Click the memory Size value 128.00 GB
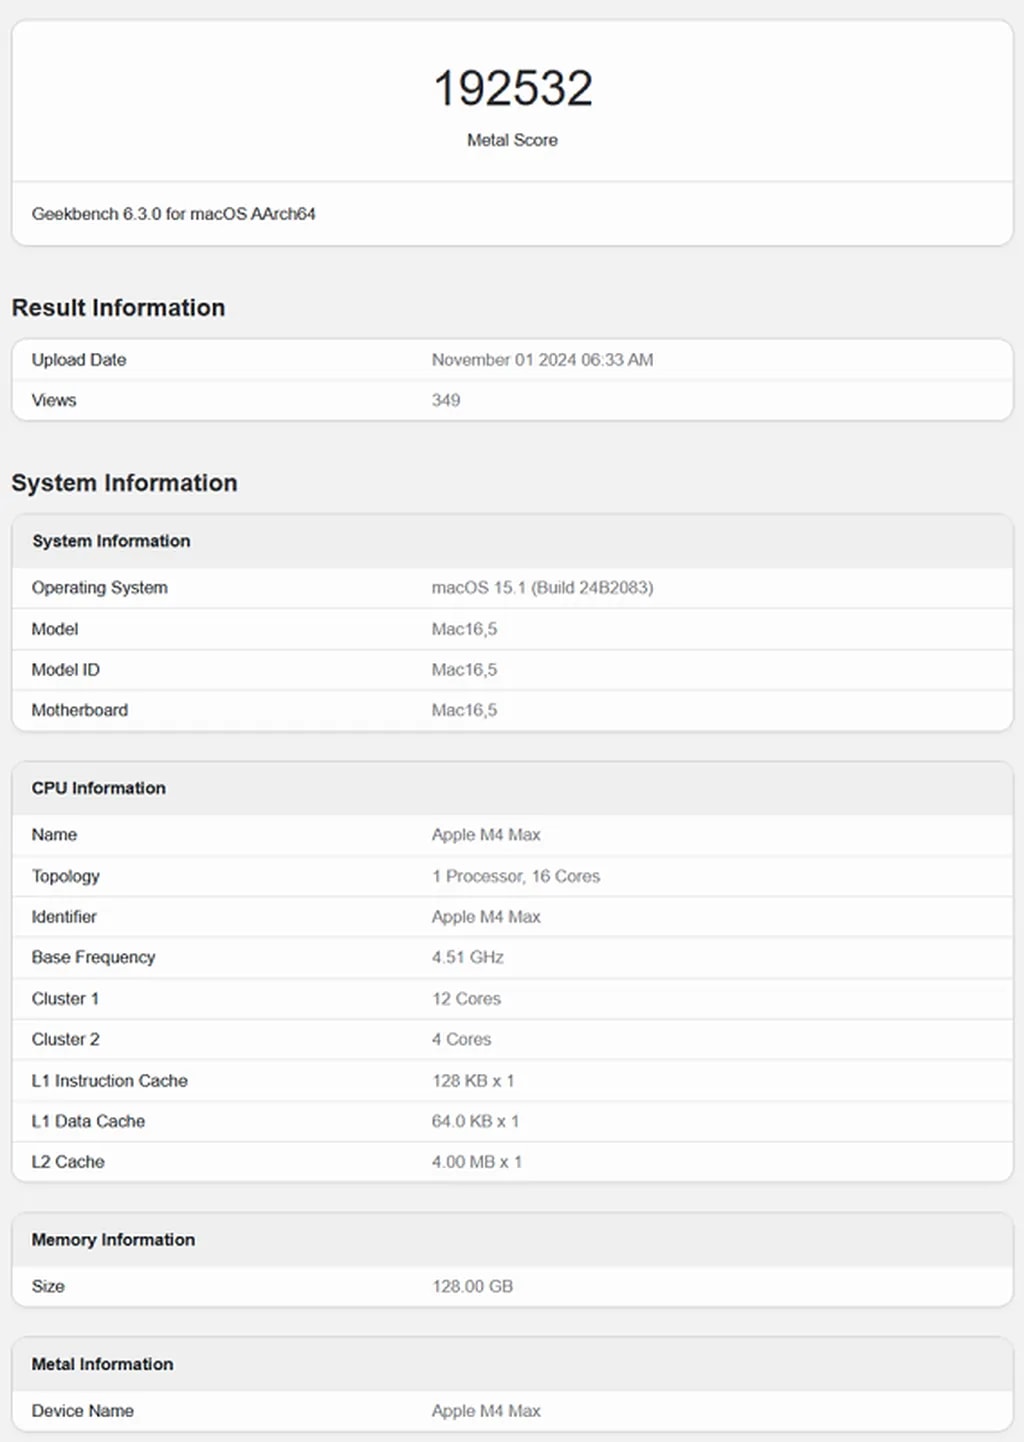1024x1442 pixels. click(x=472, y=1287)
